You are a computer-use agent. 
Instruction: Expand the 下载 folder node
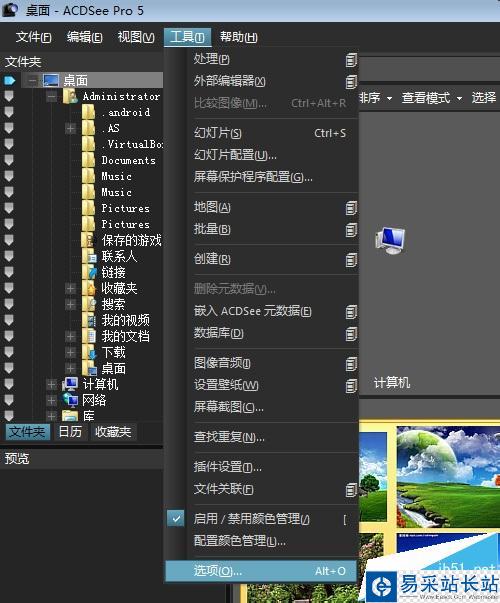pos(70,352)
